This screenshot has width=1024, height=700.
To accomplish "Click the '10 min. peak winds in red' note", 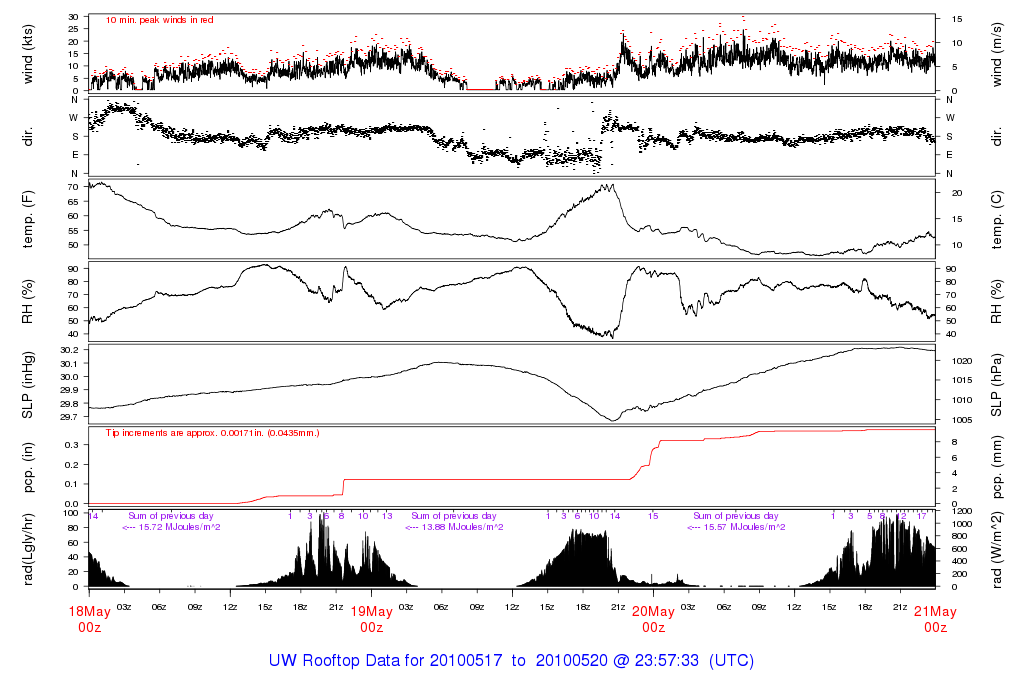I will click(x=159, y=20).
